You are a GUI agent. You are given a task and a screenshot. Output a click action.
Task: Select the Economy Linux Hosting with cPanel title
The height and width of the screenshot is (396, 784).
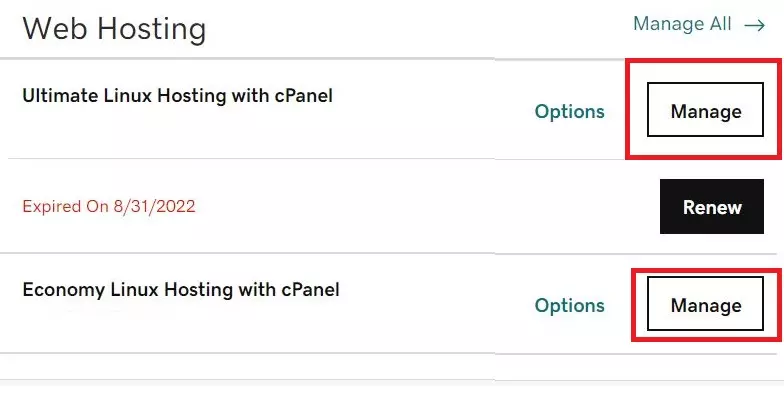click(181, 290)
